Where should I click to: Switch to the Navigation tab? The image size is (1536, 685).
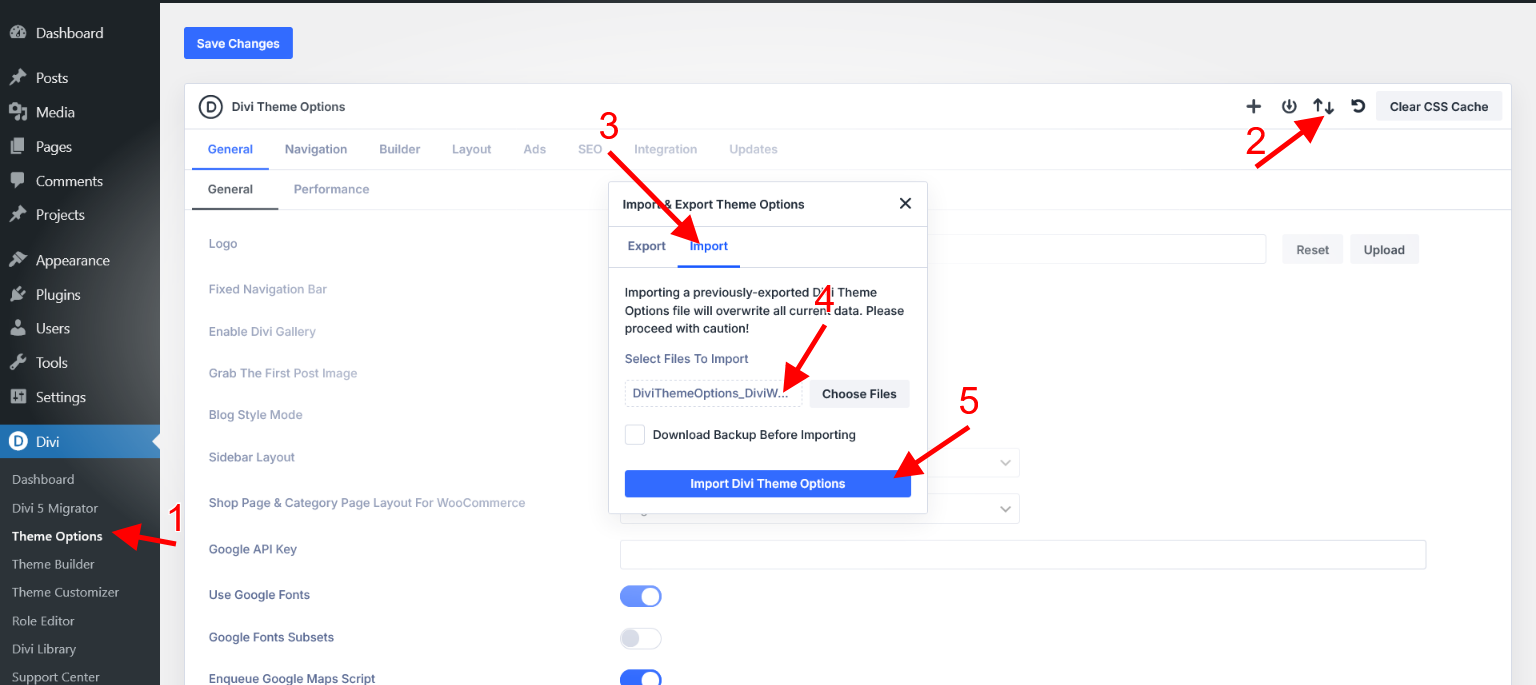pyautogui.click(x=316, y=149)
